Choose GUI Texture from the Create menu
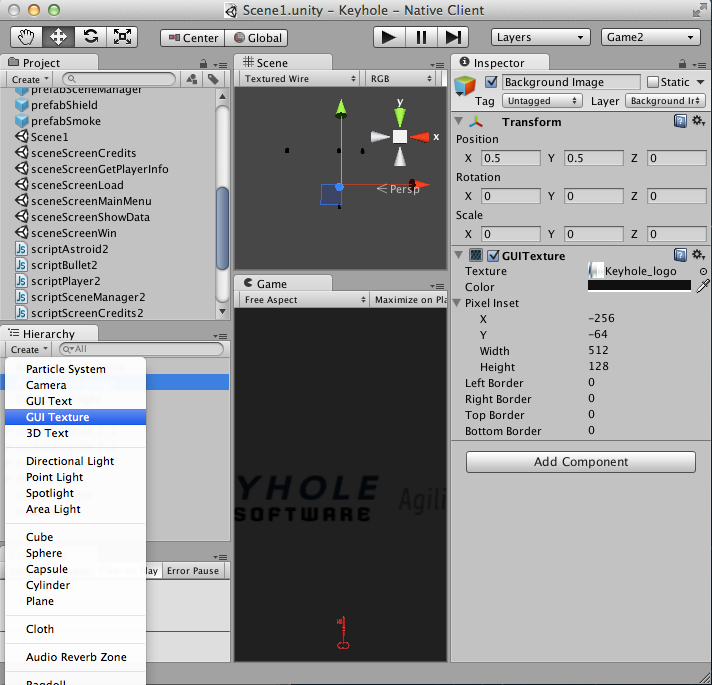This screenshot has height=685, width=712. coord(58,417)
